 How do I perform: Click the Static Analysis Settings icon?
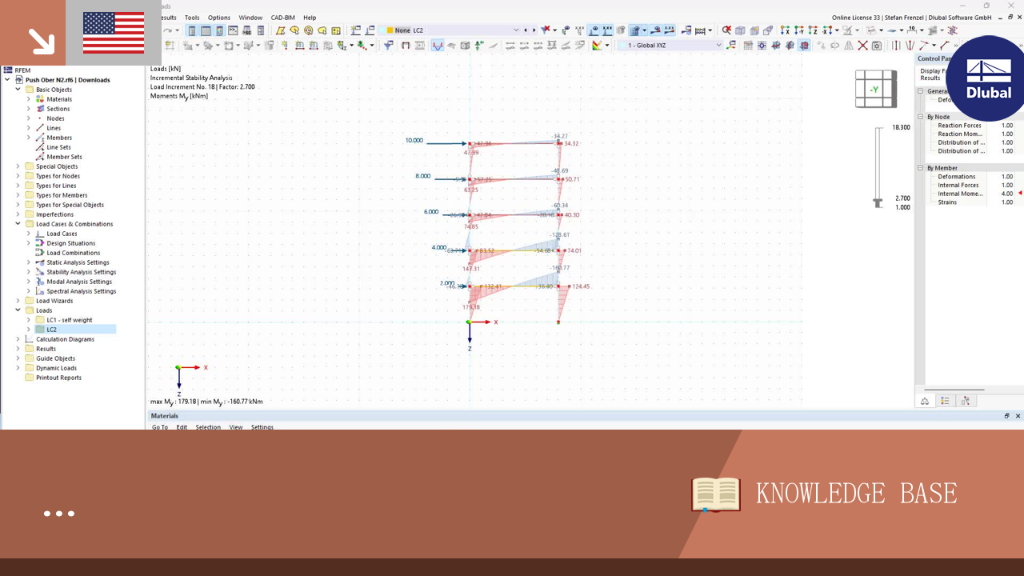[x=40, y=263]
